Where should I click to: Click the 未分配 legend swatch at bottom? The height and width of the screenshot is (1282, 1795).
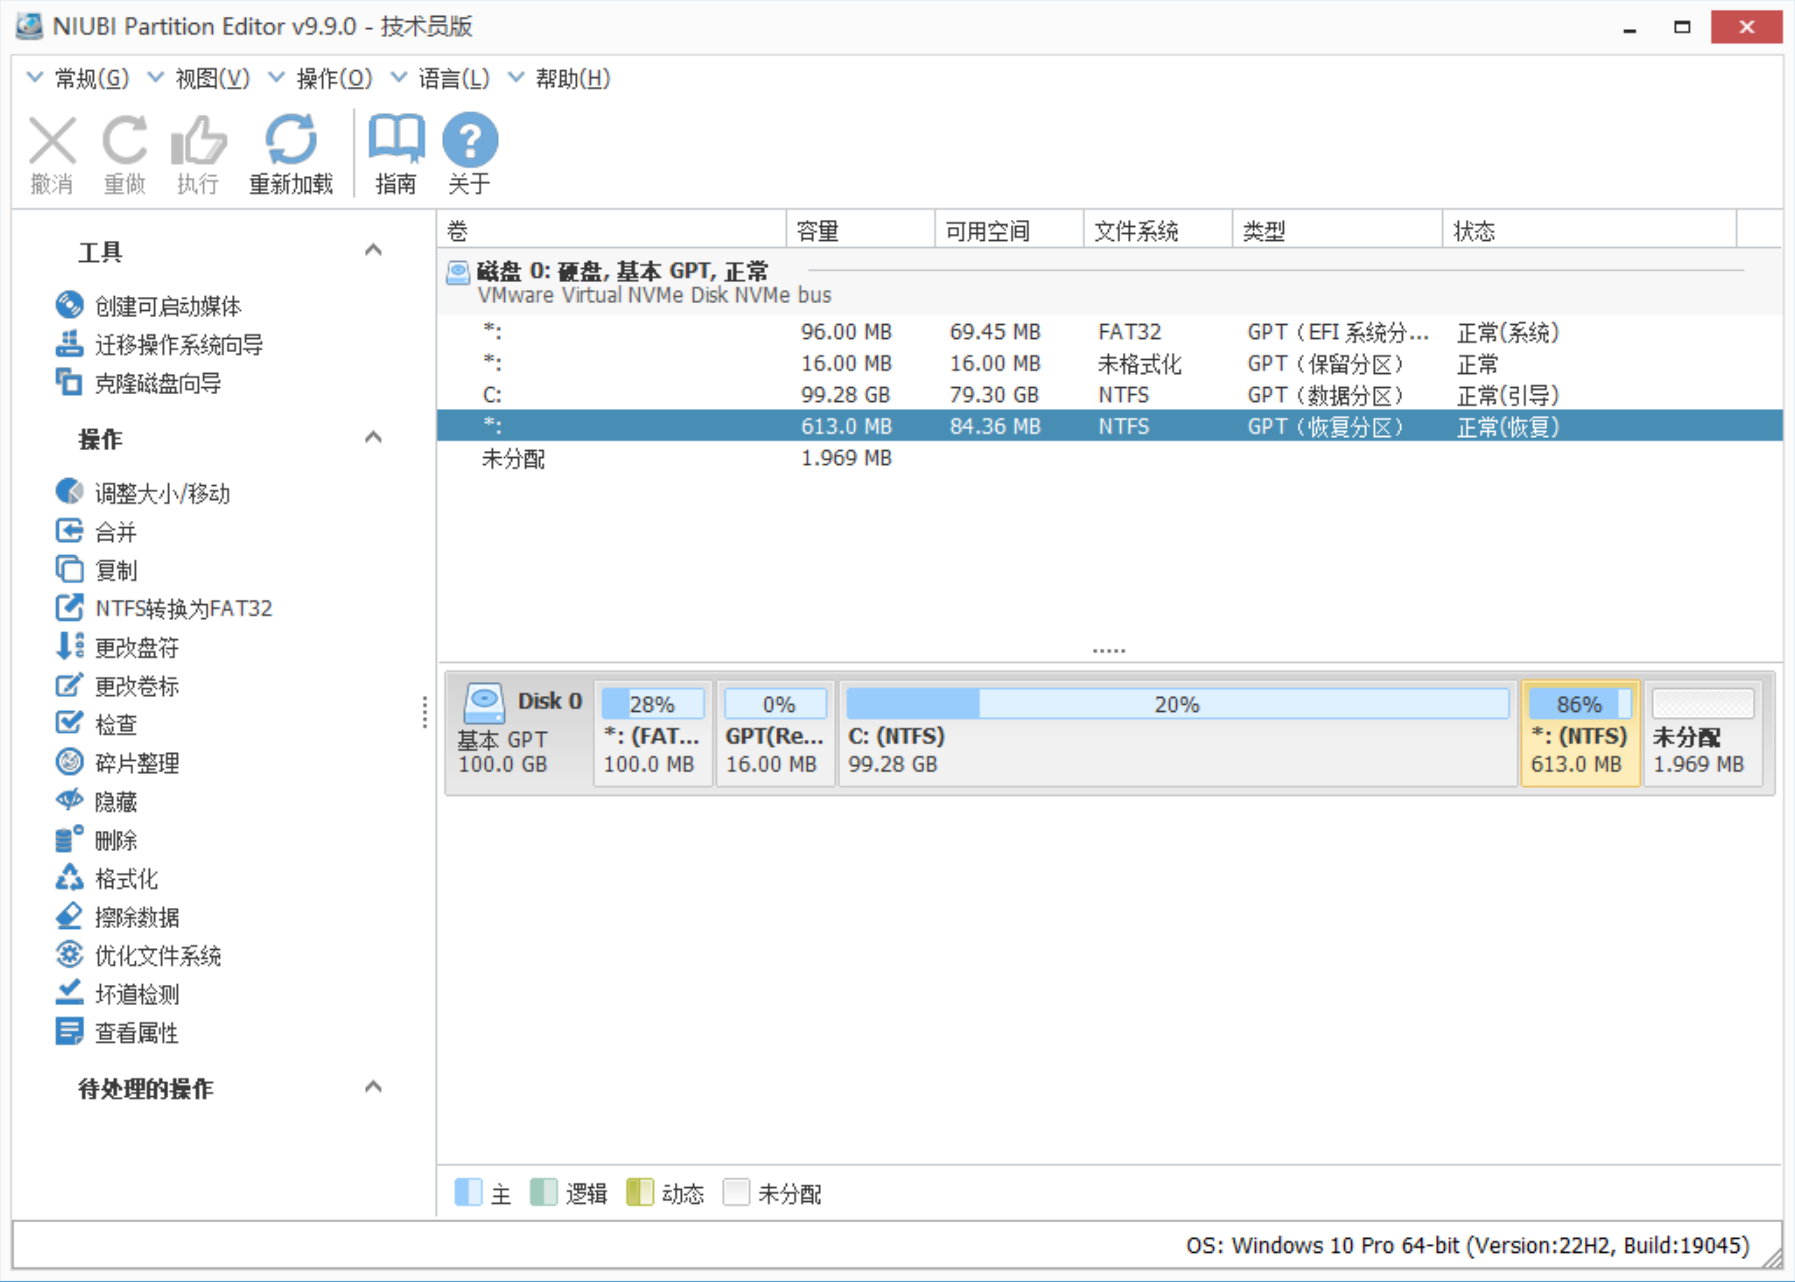pos(736,1192)
